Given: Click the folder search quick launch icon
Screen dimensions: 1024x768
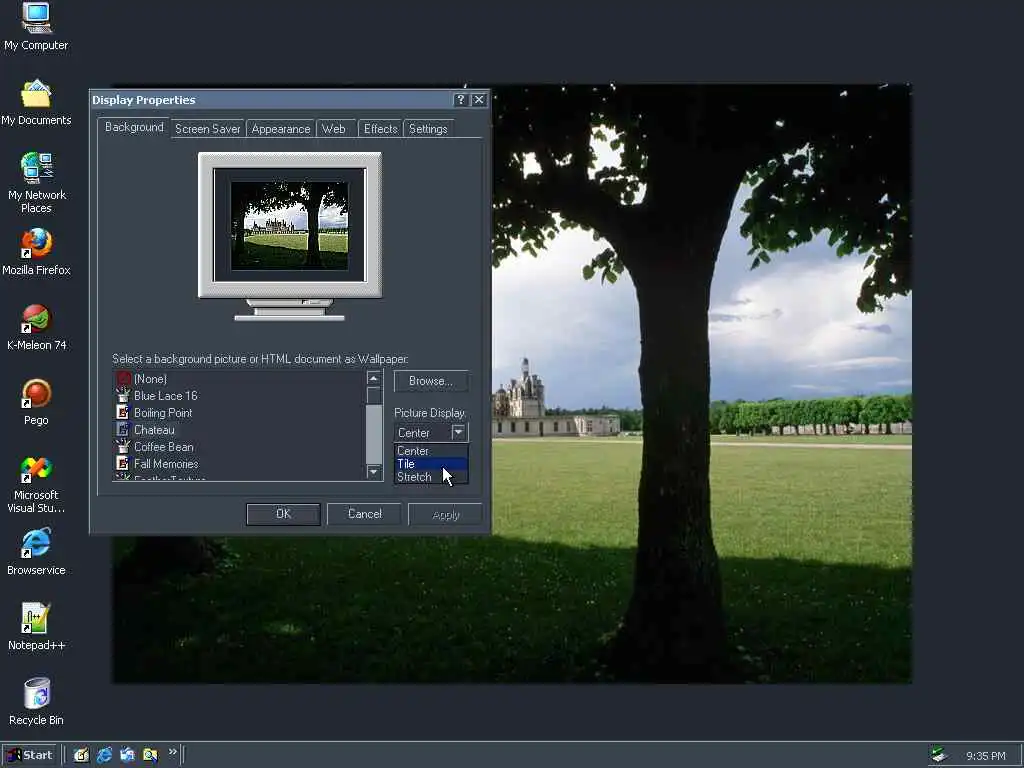Looking at the screenshot, I should (150, 755).
